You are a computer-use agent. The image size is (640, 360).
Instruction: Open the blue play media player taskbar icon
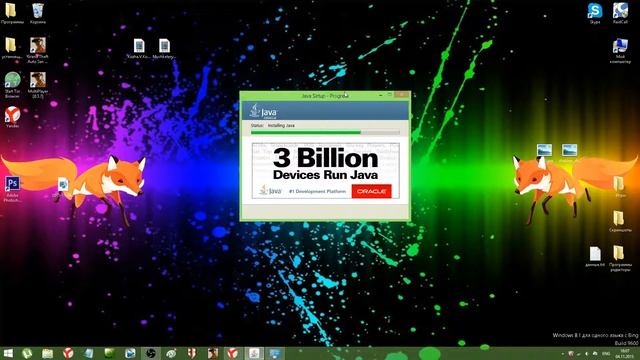pos(130,353)
